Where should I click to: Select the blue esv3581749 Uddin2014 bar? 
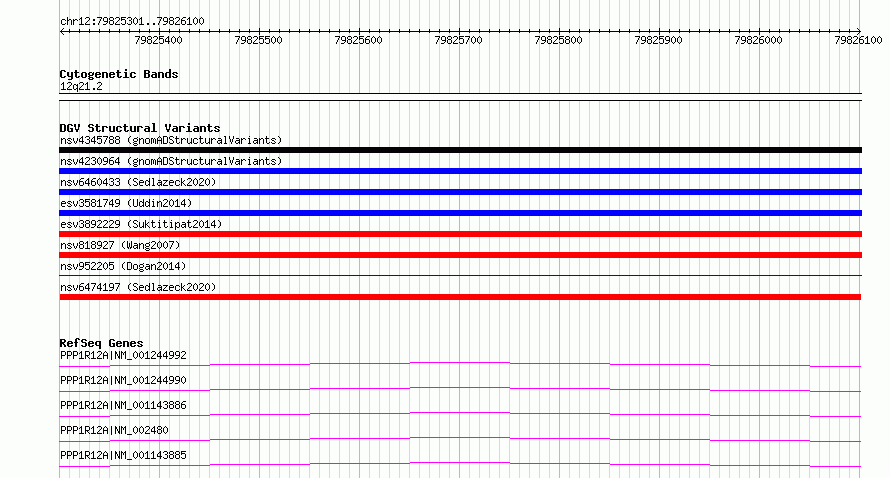[x=460, y=213]
